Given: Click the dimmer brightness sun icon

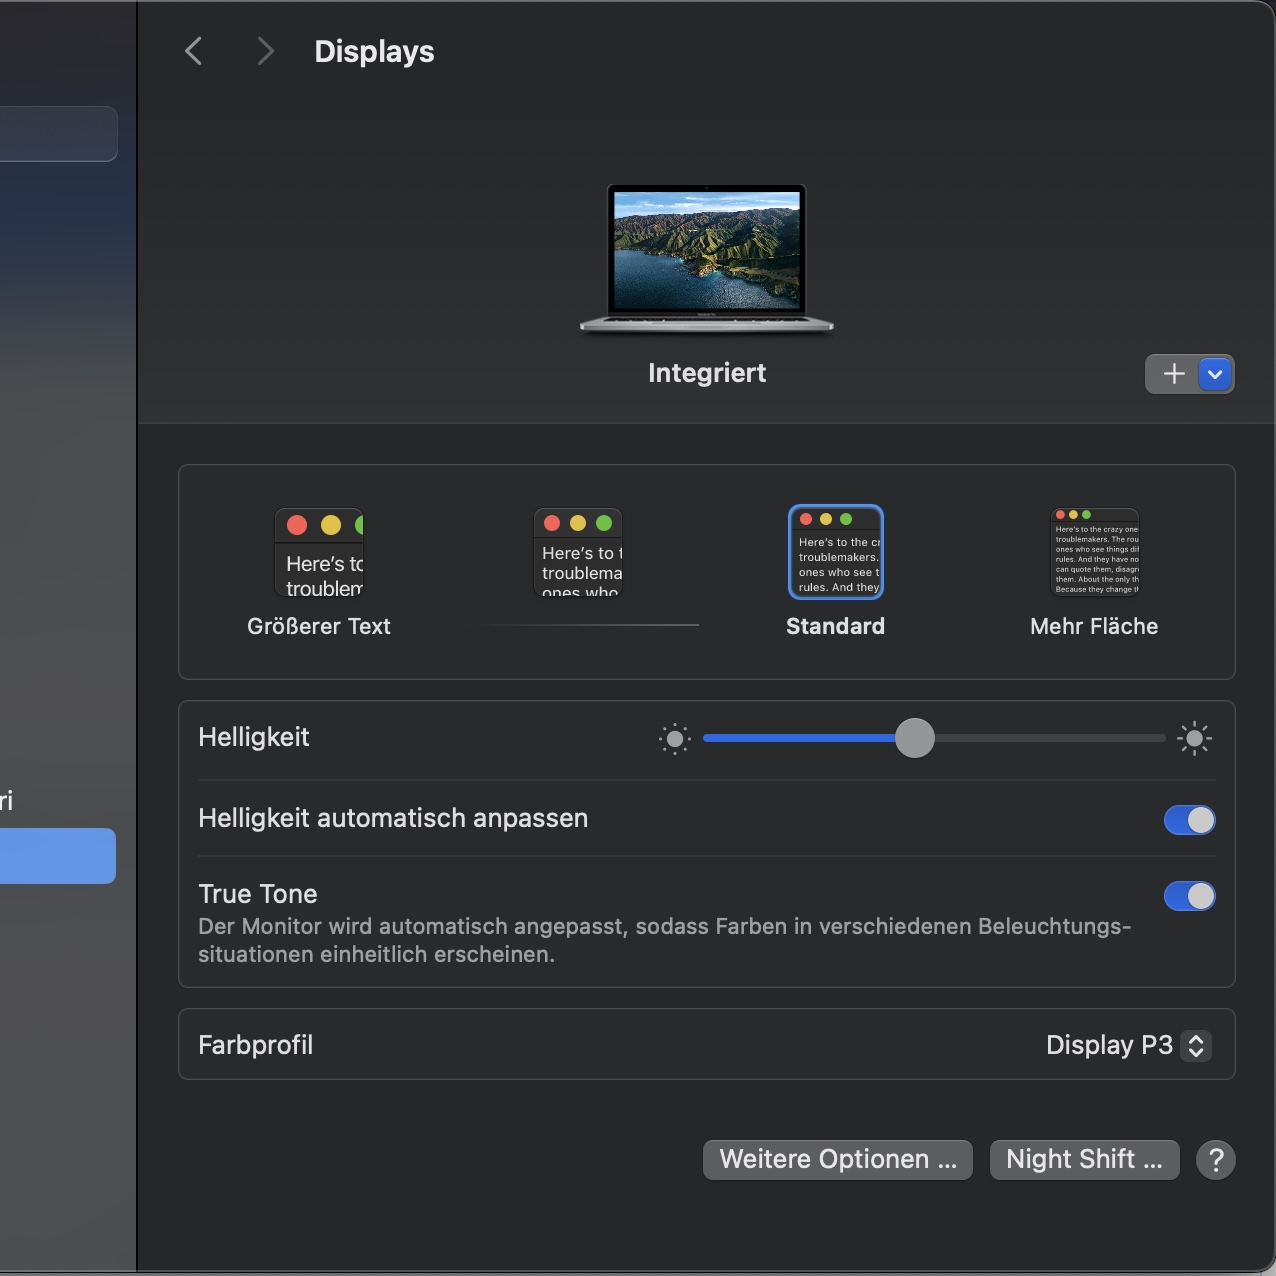Looking at the screenshot, I should point(675,739).
